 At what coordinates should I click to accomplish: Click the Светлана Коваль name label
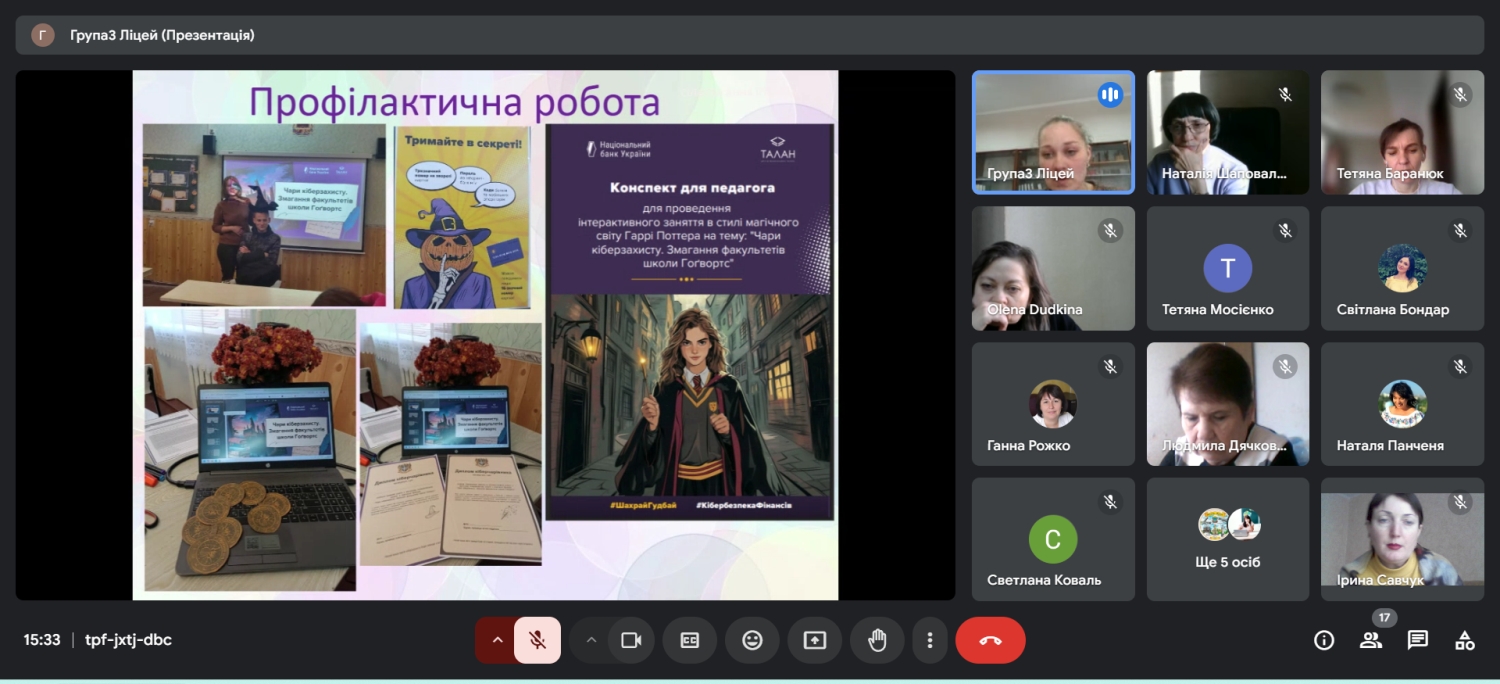pyautogui.click(x=1044, y=580)
